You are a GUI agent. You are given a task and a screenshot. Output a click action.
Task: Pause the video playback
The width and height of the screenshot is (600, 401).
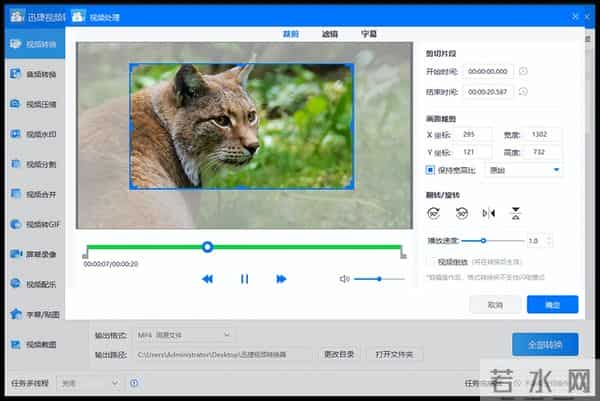pos(245,279)
